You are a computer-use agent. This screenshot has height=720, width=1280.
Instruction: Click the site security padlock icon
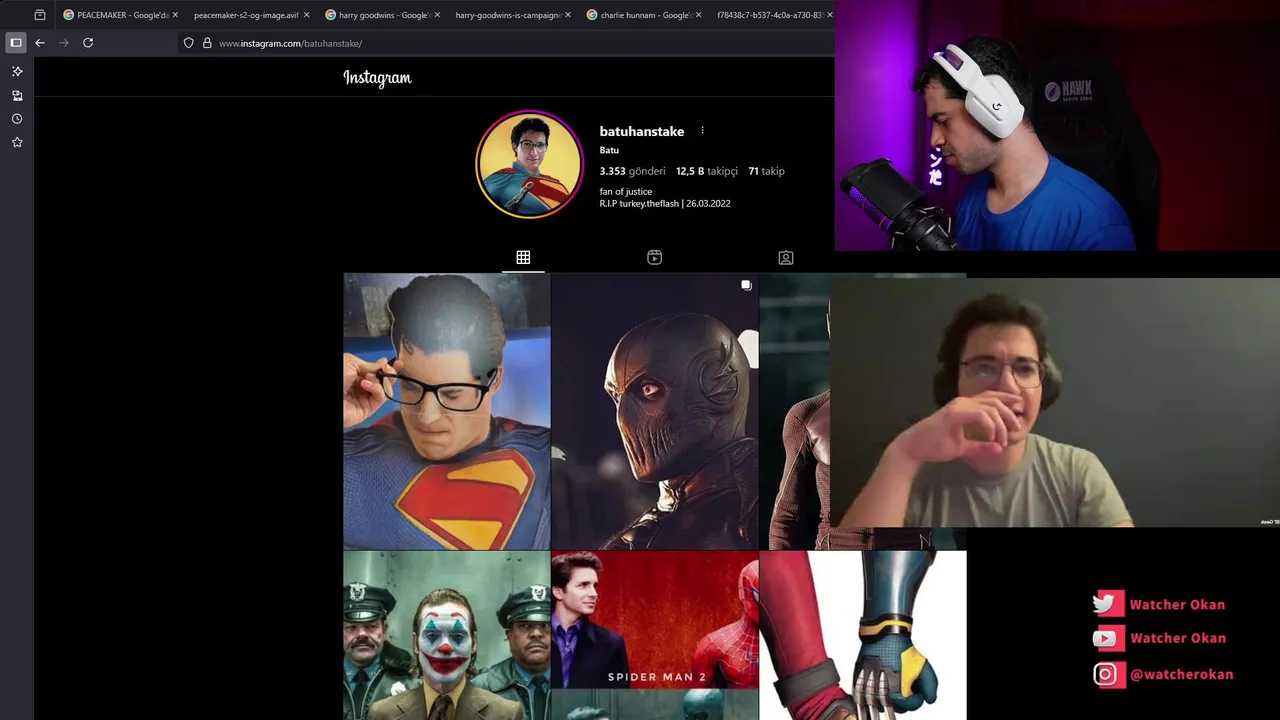(x=207, y=43)
